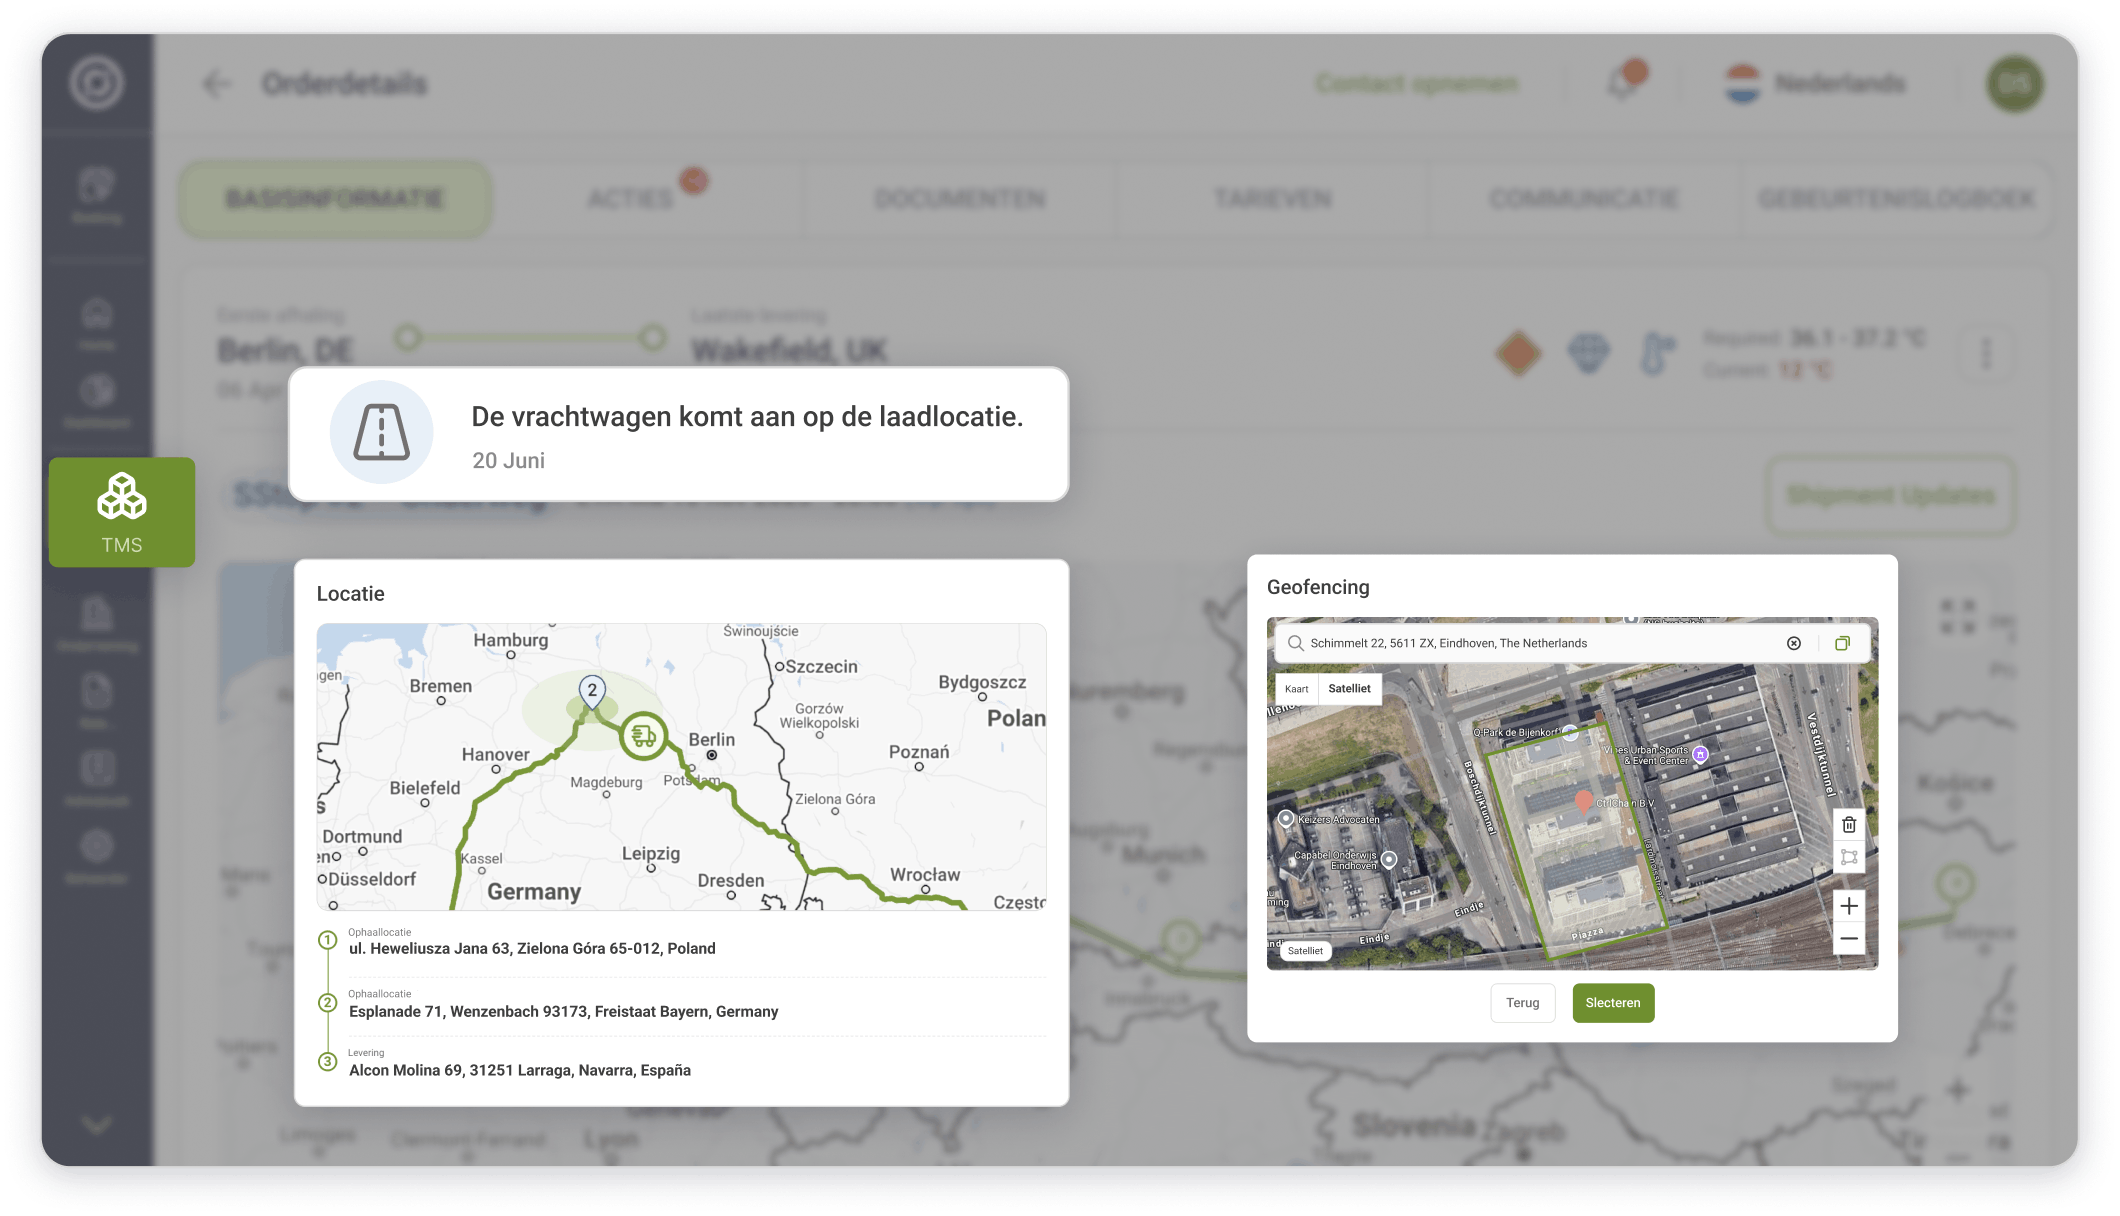This screenshot has height=1216, width=2120.
Task: Open the Nederlands language selector
Action: click(1824, 84)
